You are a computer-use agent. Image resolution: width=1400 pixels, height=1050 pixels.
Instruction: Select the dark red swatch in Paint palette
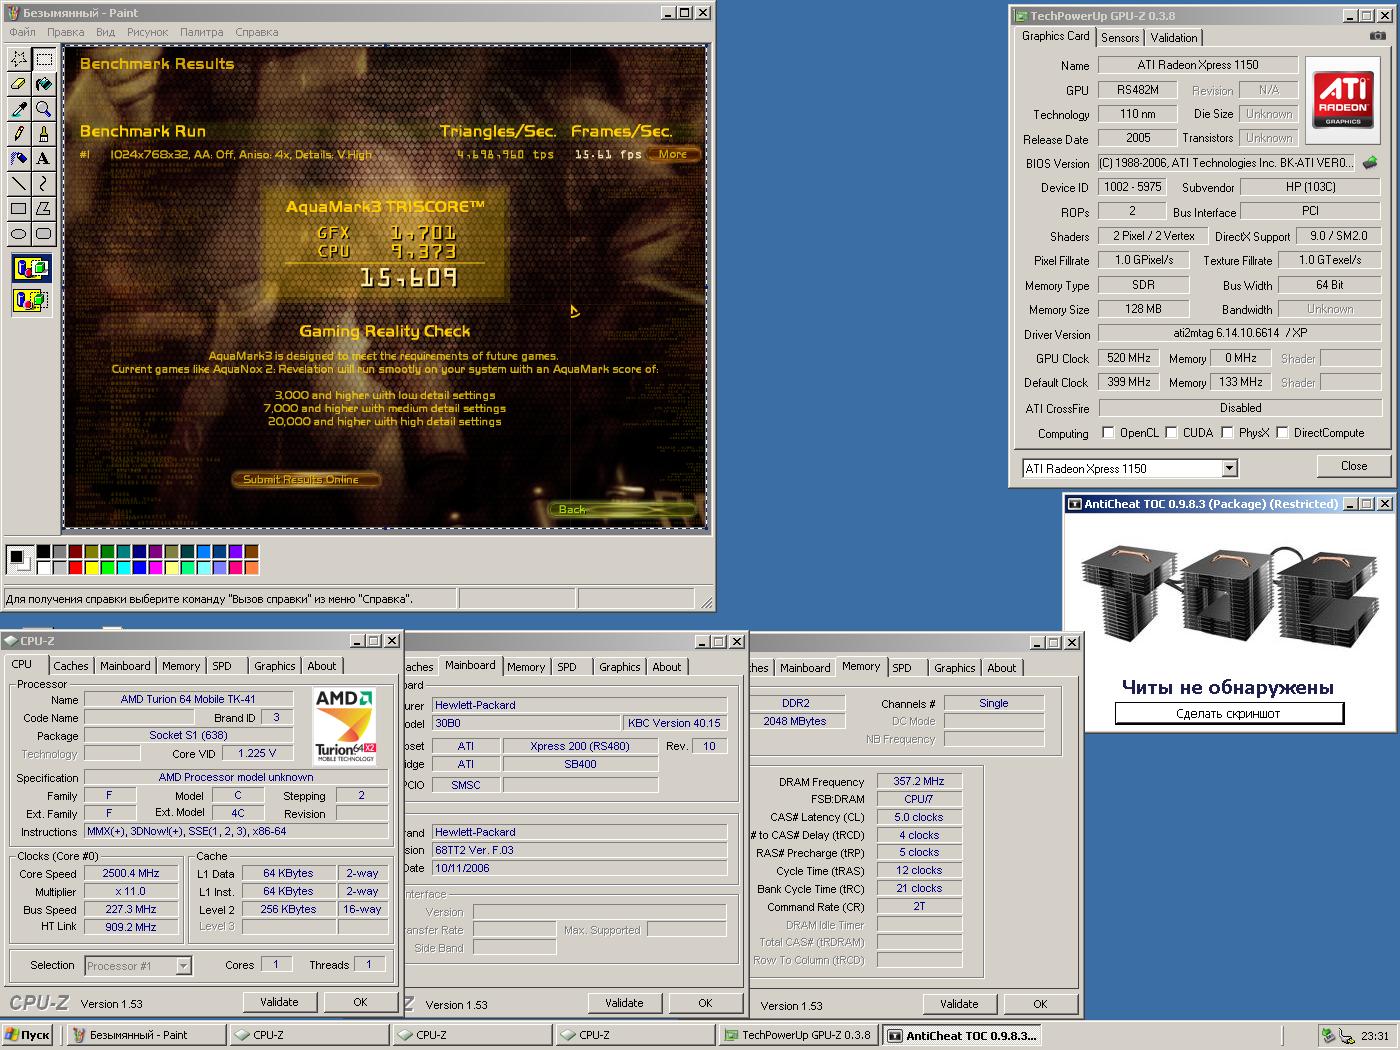point(76,551)
